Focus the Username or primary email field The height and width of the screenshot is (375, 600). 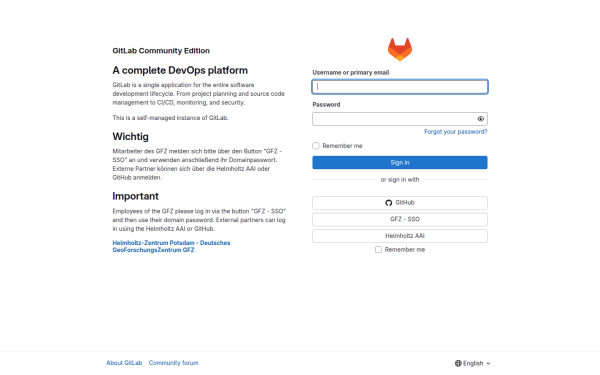[400, 87]
